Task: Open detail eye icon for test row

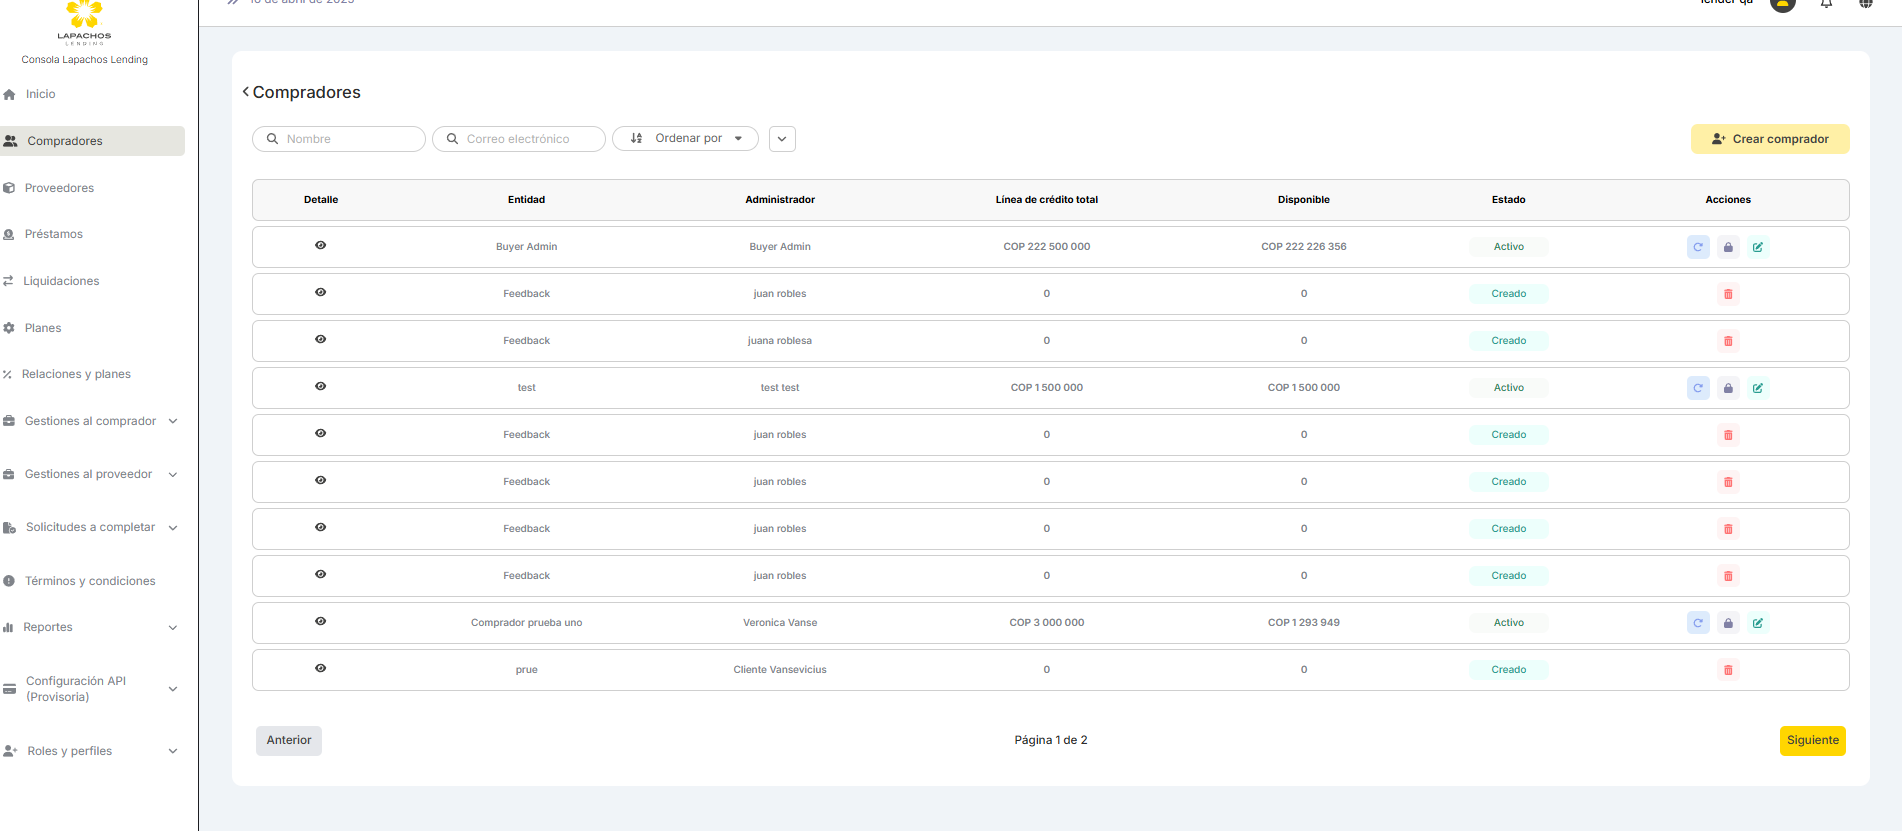Action: tap(320, 387)
